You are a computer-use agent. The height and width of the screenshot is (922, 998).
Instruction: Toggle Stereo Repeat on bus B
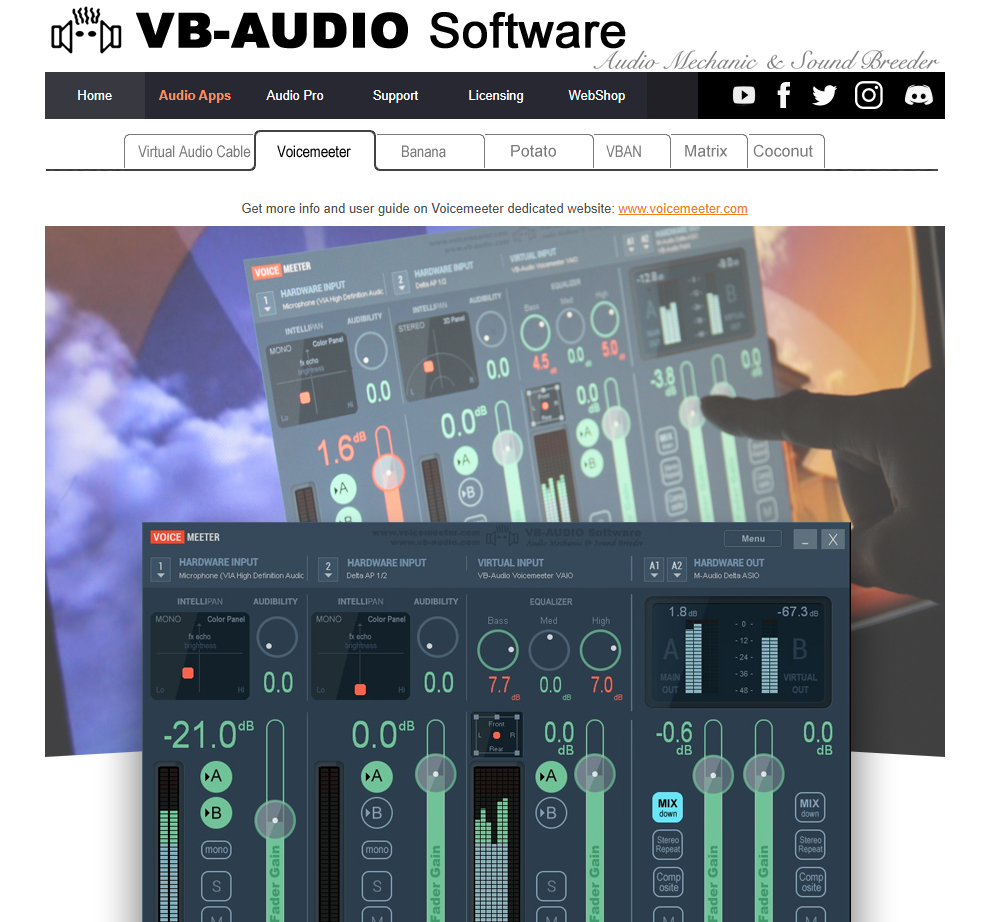[810, 844]
